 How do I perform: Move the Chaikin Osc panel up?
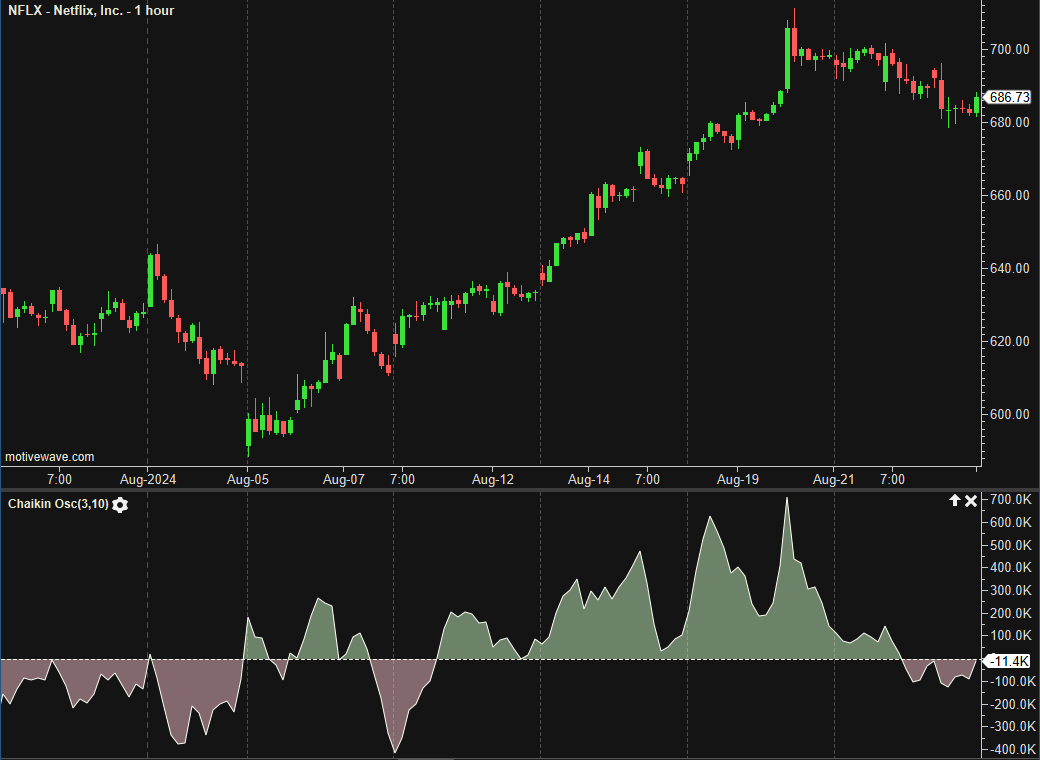point(954,500)
